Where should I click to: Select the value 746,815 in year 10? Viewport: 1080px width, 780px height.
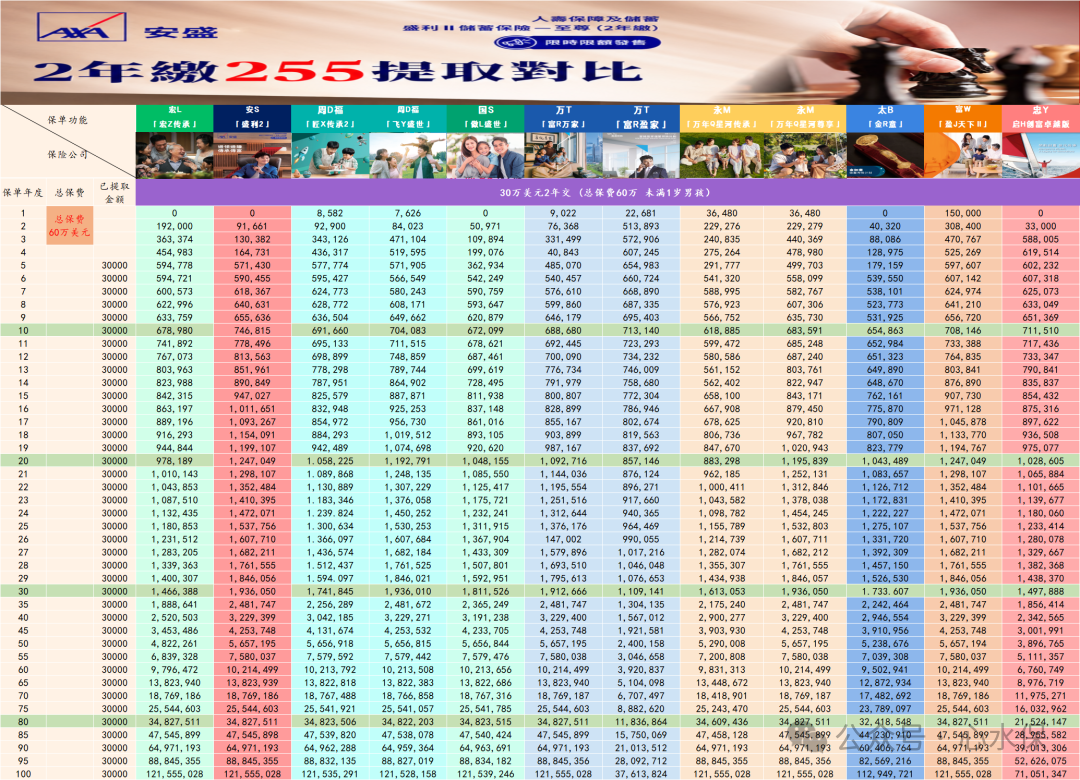pos(252,331)
